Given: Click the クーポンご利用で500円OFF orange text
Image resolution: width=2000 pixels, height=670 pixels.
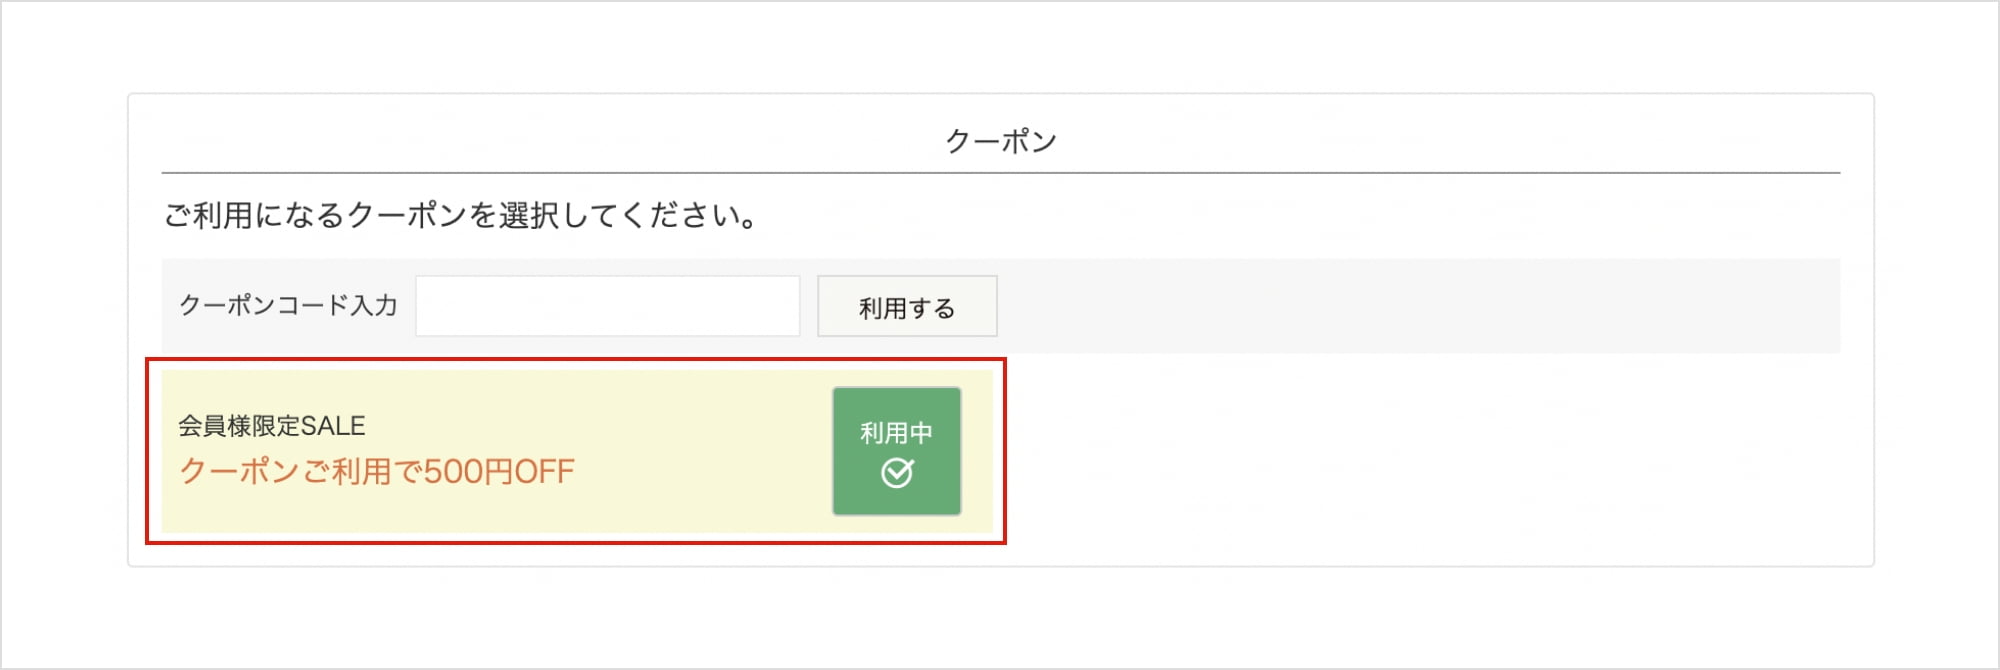Looking at the screenshot, I should (376, 471).
